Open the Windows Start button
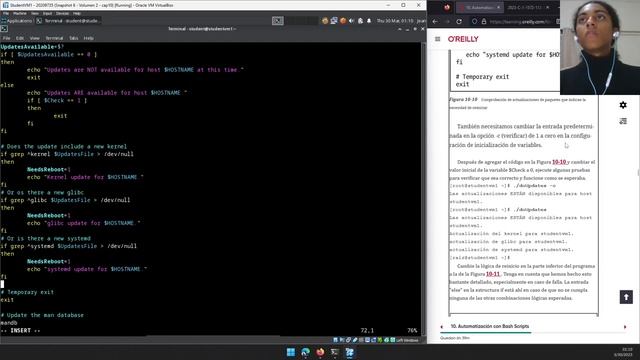This screenshot has height=360, width=640. pos(291,352)
